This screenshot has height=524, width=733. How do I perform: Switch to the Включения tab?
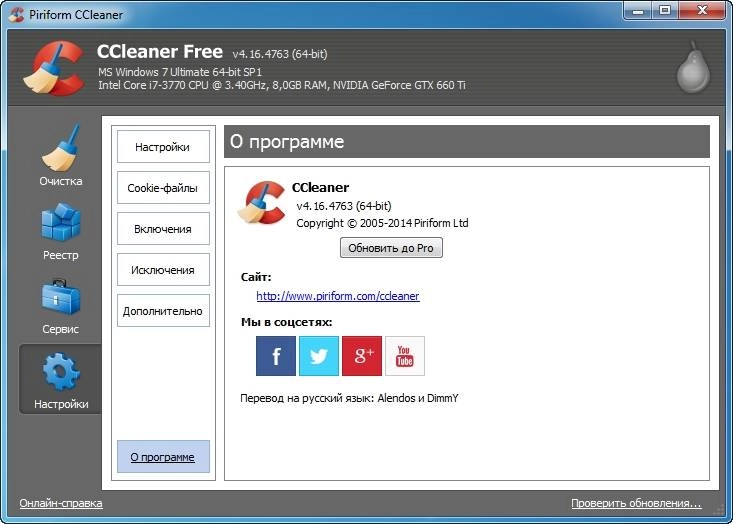[163, 229]
